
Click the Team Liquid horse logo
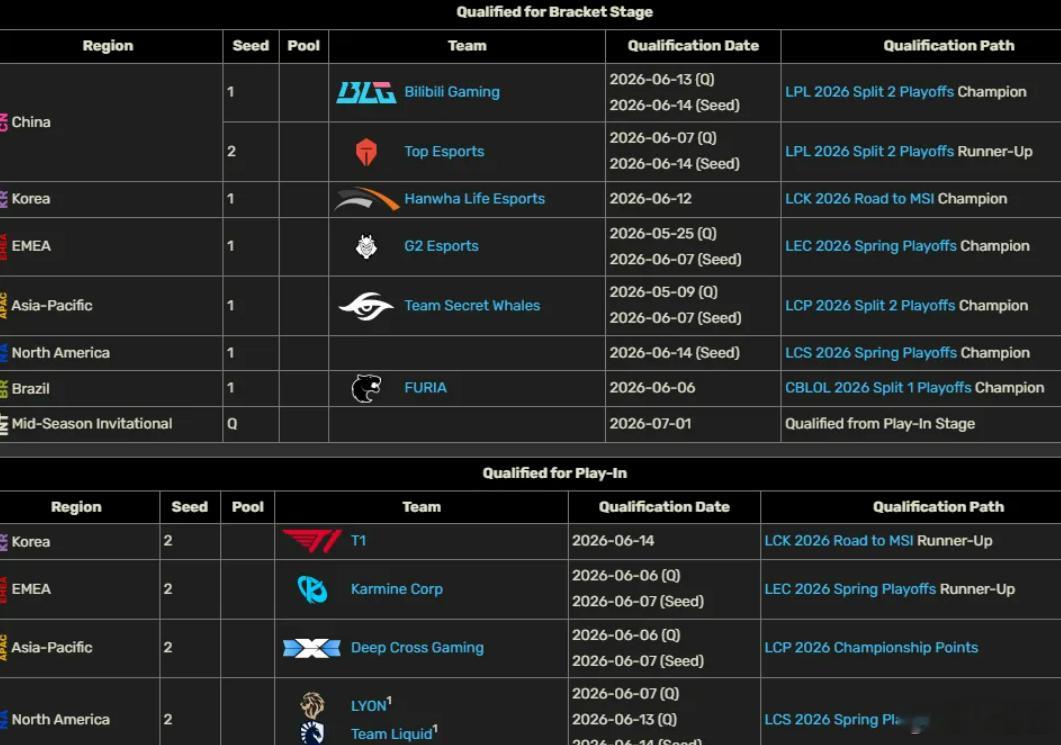pos(312,733)
